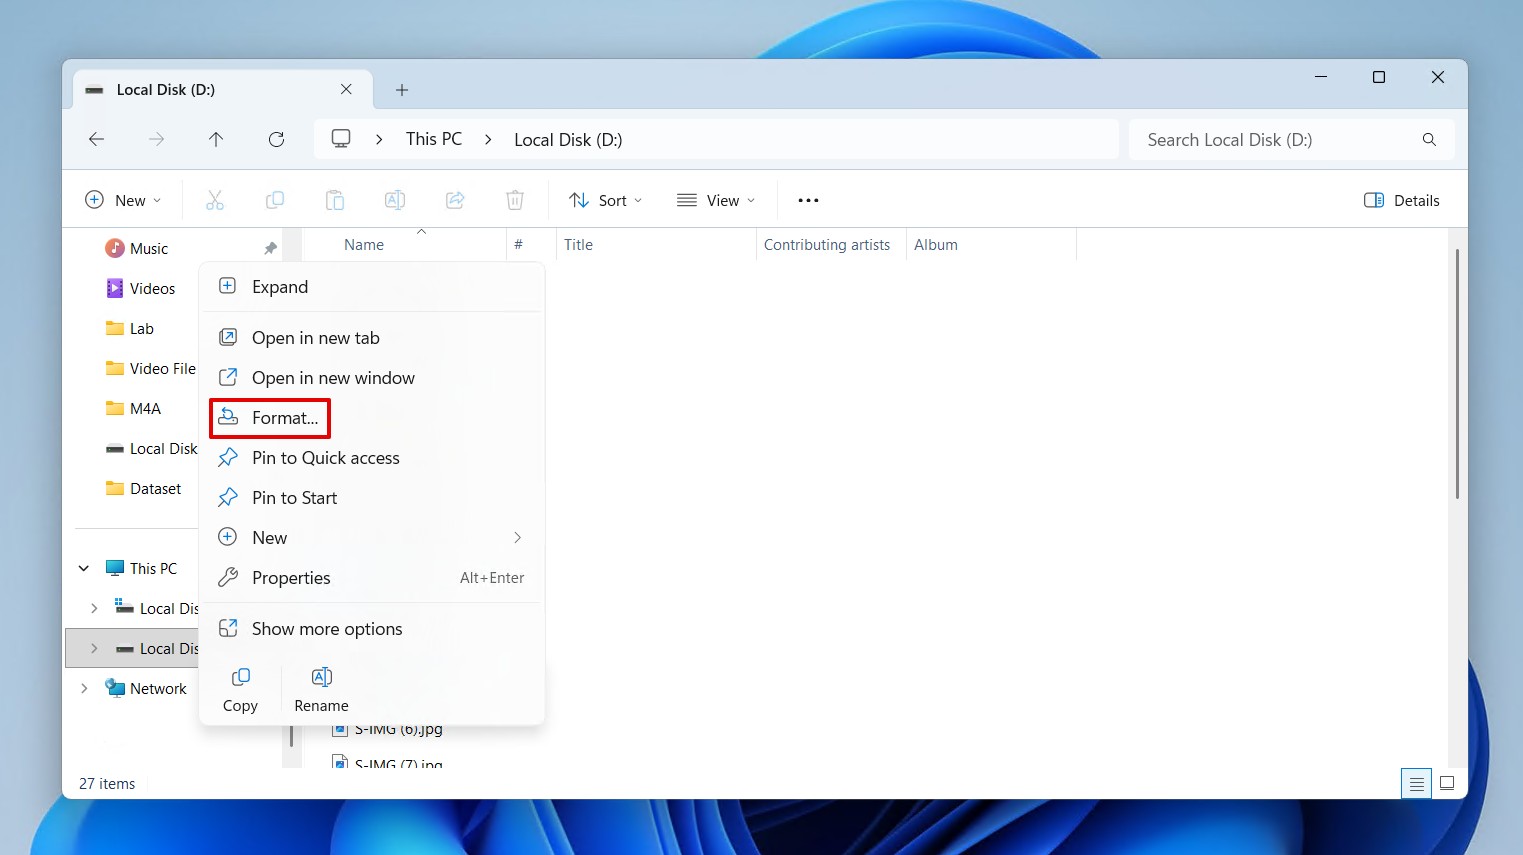1523x855 pixels.
Task: Add a new tab with plus icon
Action: tap(402, 90)
